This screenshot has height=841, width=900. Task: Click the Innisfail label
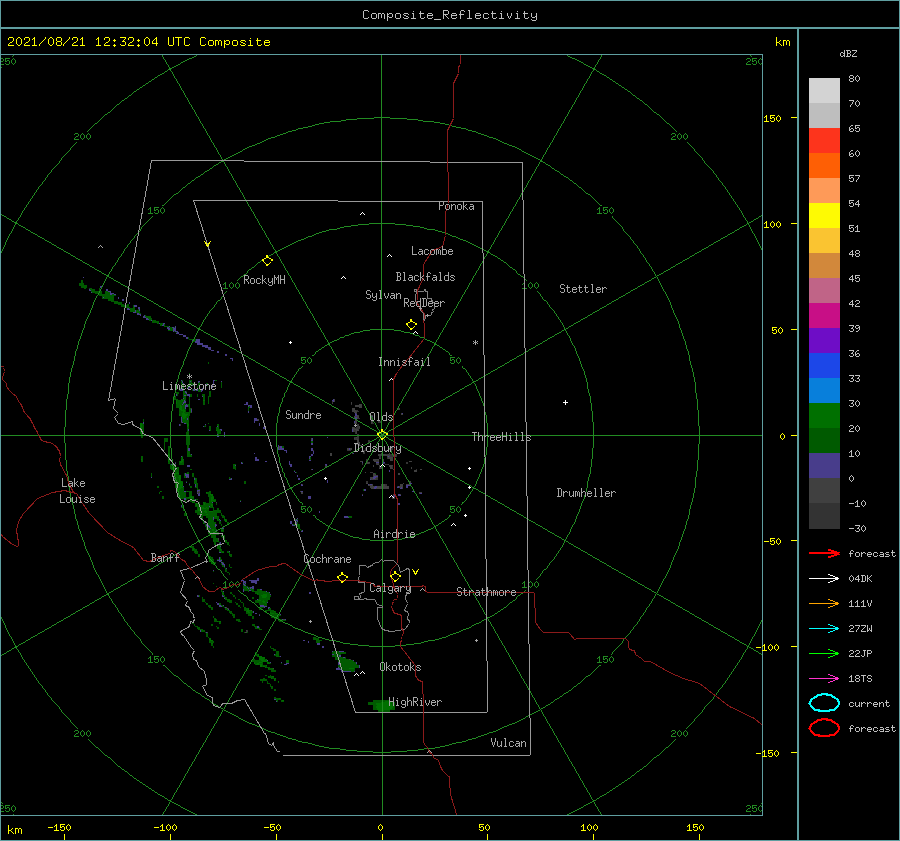[x=404, y=362]
